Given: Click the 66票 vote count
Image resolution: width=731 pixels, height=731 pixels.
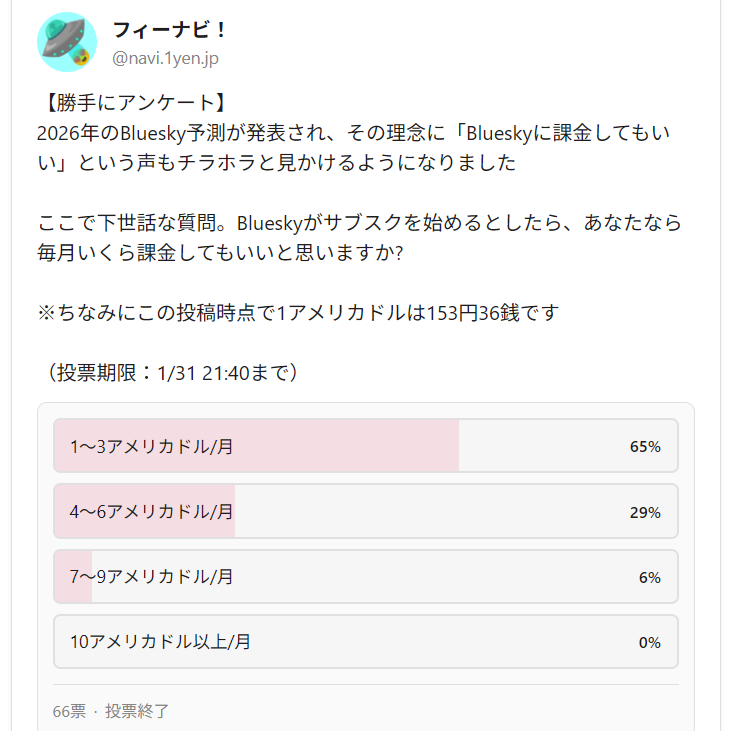Looking at the screenshot, I should click(x=69, y=711).
